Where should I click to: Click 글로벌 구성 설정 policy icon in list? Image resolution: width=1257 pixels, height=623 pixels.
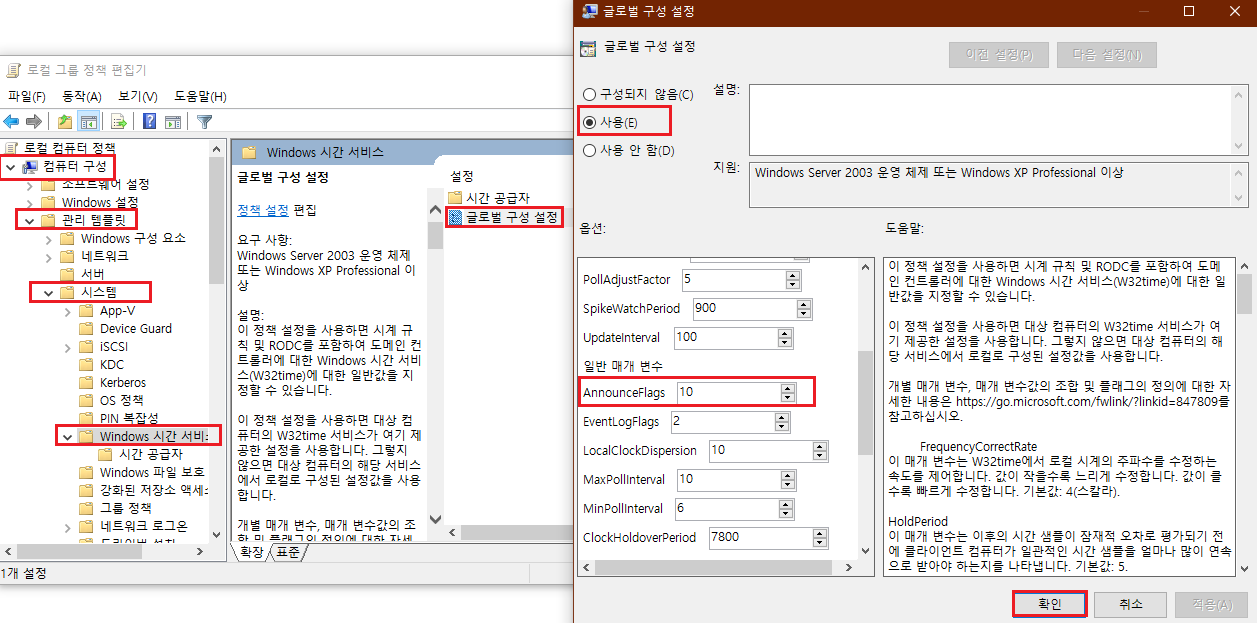click(x=456, y=216)
